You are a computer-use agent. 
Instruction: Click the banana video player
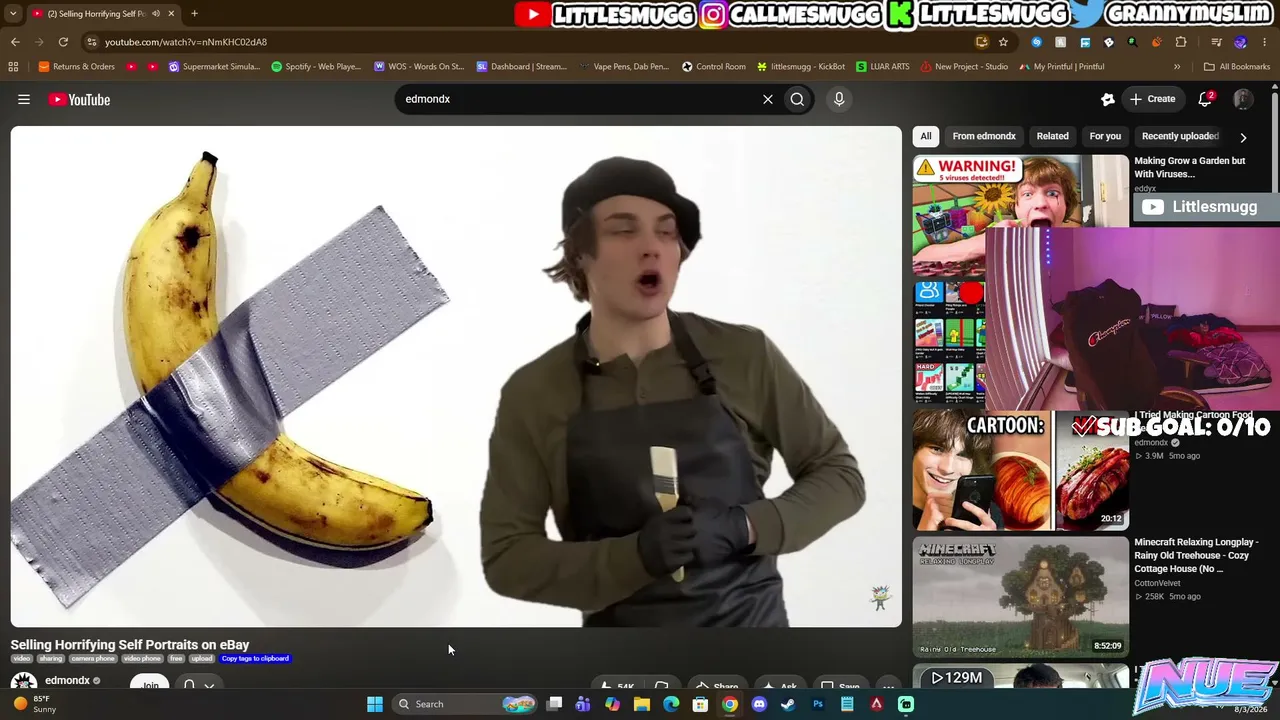coord(456,377)
